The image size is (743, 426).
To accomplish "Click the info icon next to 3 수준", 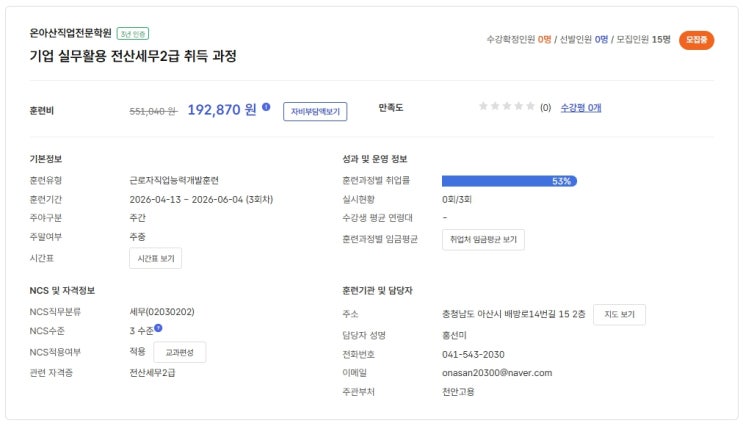I will pyautogui.click(x=158, y=327).
